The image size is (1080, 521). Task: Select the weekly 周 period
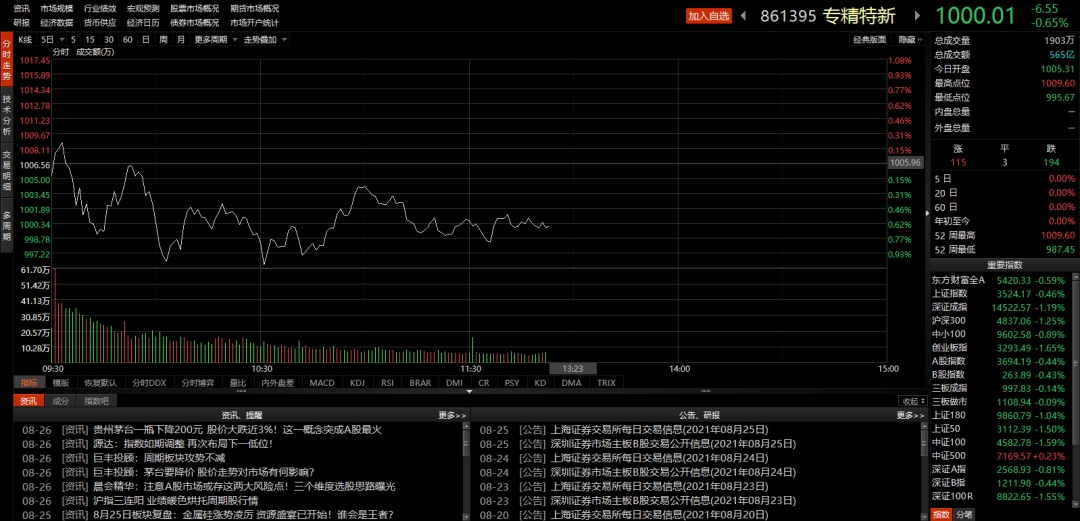click(163, 40)
